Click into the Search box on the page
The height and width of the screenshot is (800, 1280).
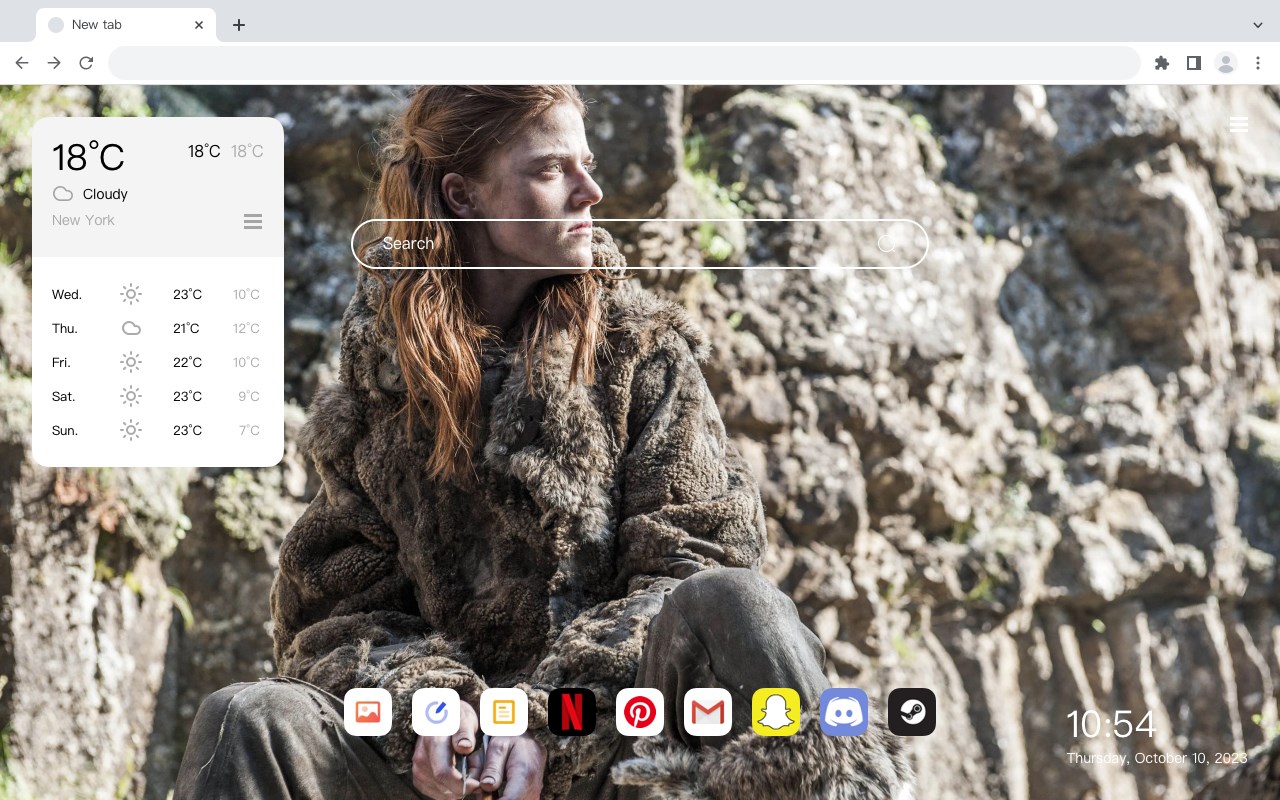pos(640,244)
